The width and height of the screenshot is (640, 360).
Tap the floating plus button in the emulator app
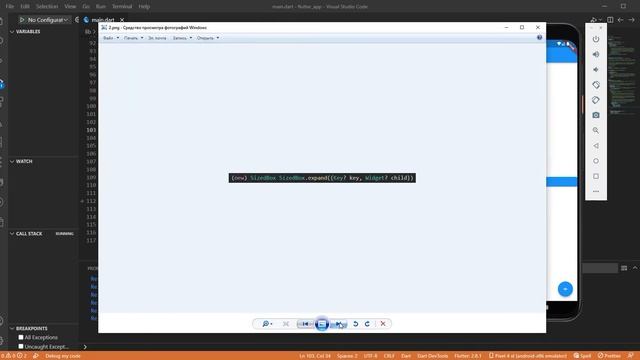(x=565, y=289)
